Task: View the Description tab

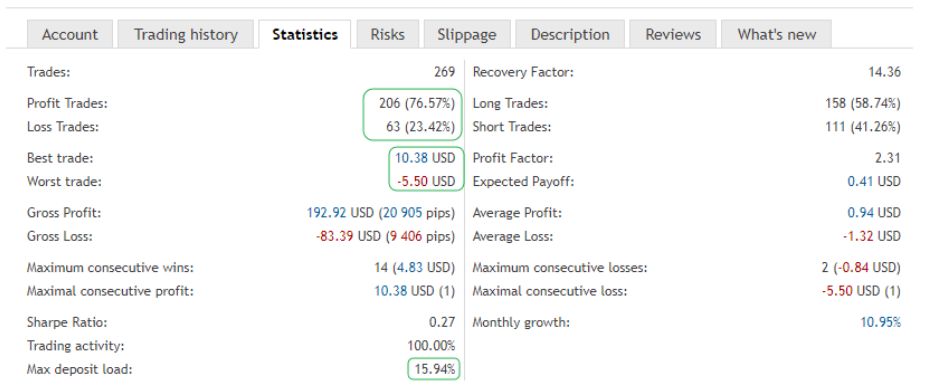Action: (570, 35)
